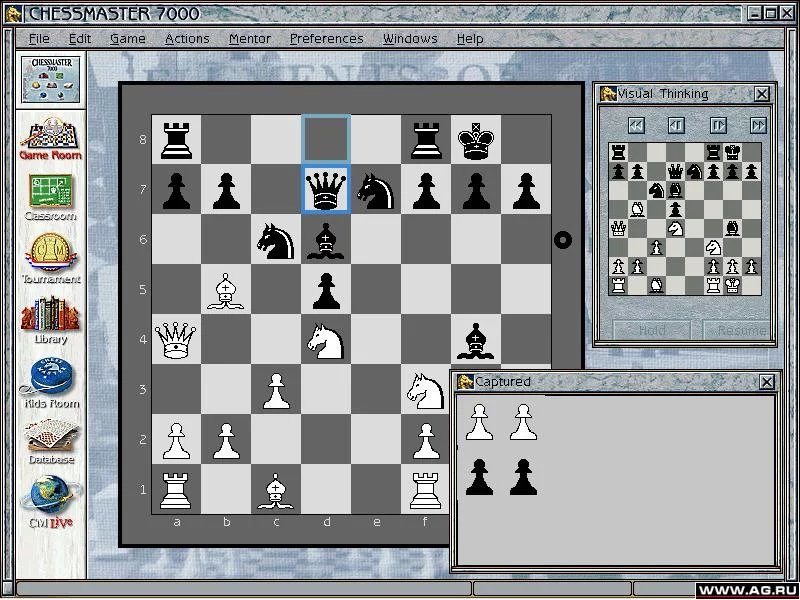The width and height of the screenshot is (800, 600).
Task: Select the black pawn on b7
Action: click(x=226, y=189)
